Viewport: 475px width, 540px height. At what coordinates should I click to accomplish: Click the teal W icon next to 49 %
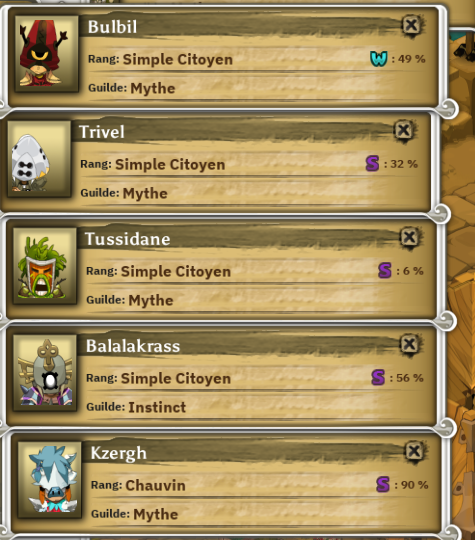click(379, 59)
